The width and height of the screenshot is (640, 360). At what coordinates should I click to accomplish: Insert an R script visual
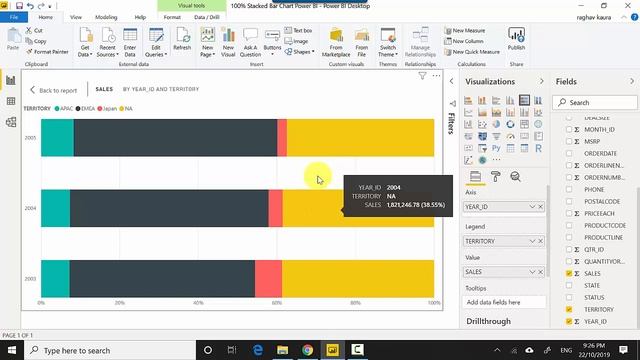pos(538,148)
